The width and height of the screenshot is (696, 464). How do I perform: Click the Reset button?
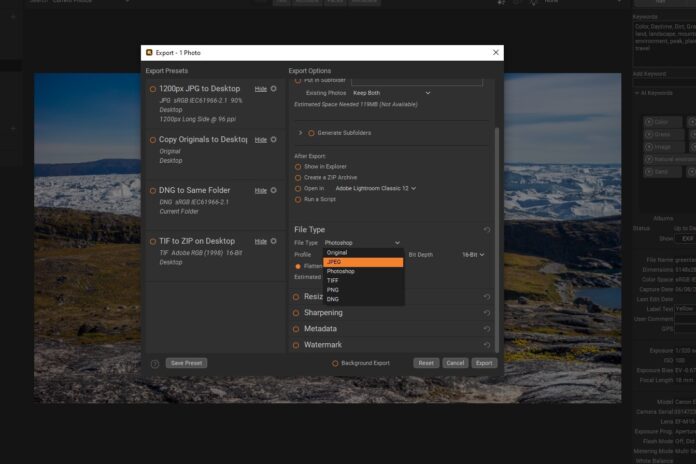[x=426, y=363]
